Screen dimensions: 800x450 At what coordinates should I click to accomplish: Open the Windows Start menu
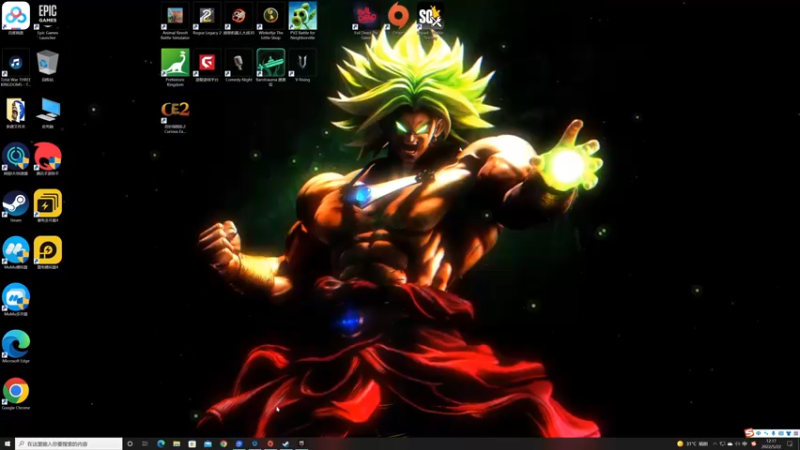pyautogui.click(x=7, y=444)
